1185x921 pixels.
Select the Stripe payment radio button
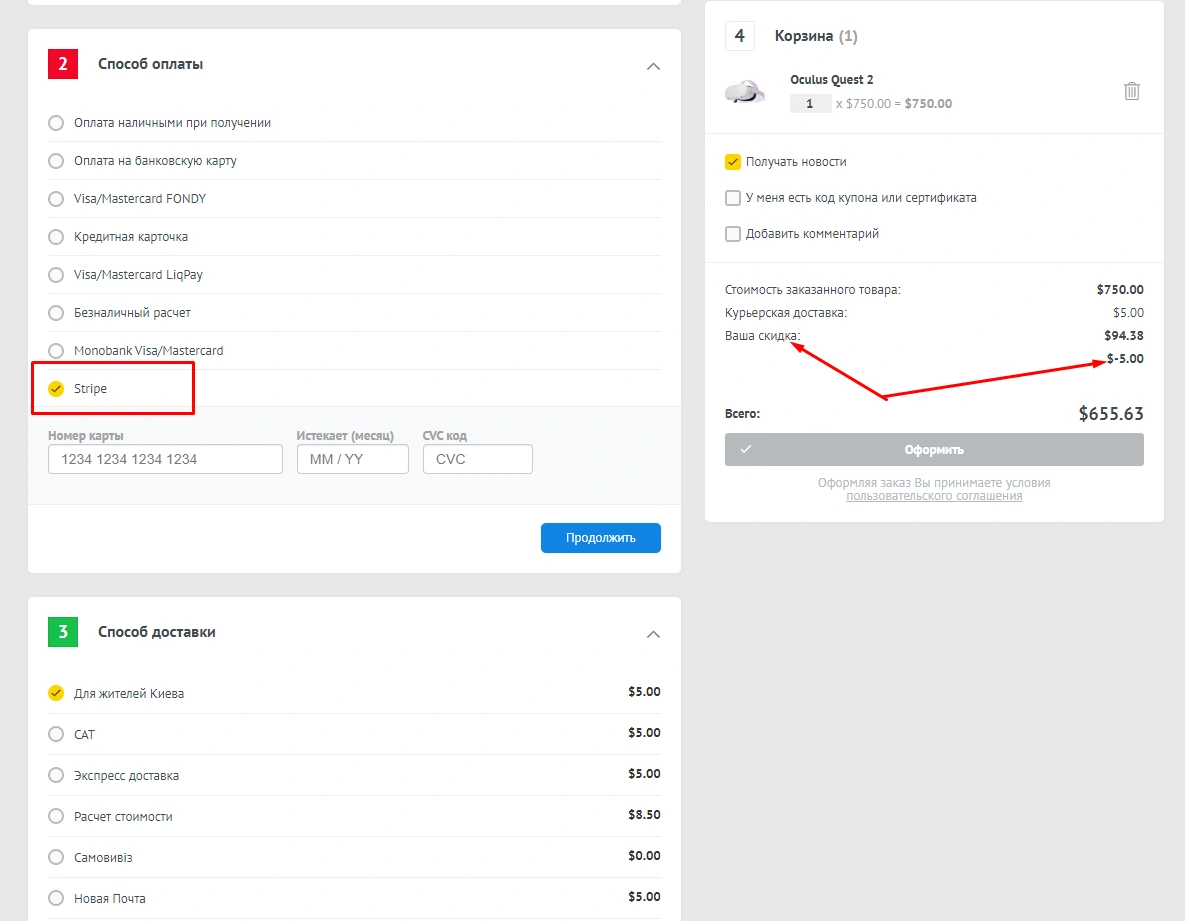pyautogui.click(x=56, y=388)
